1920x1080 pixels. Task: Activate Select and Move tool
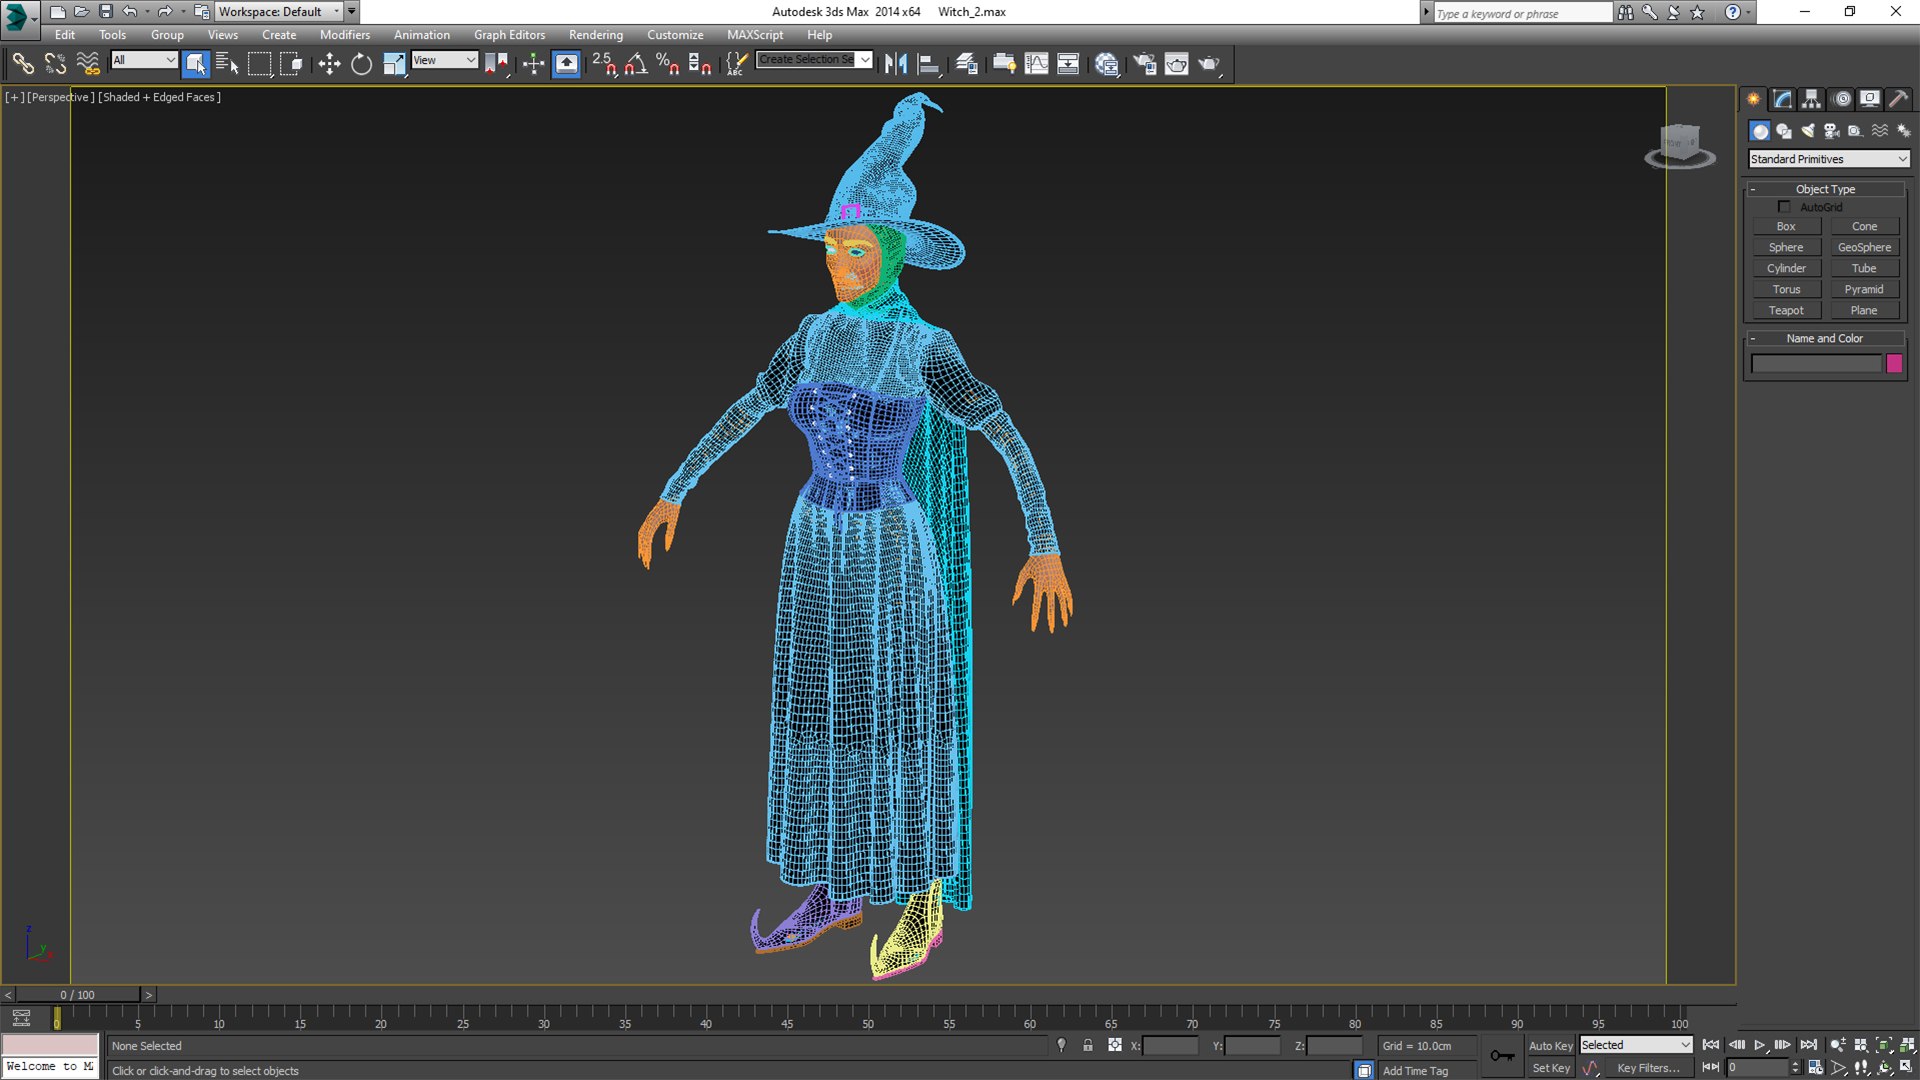point(329,64)
